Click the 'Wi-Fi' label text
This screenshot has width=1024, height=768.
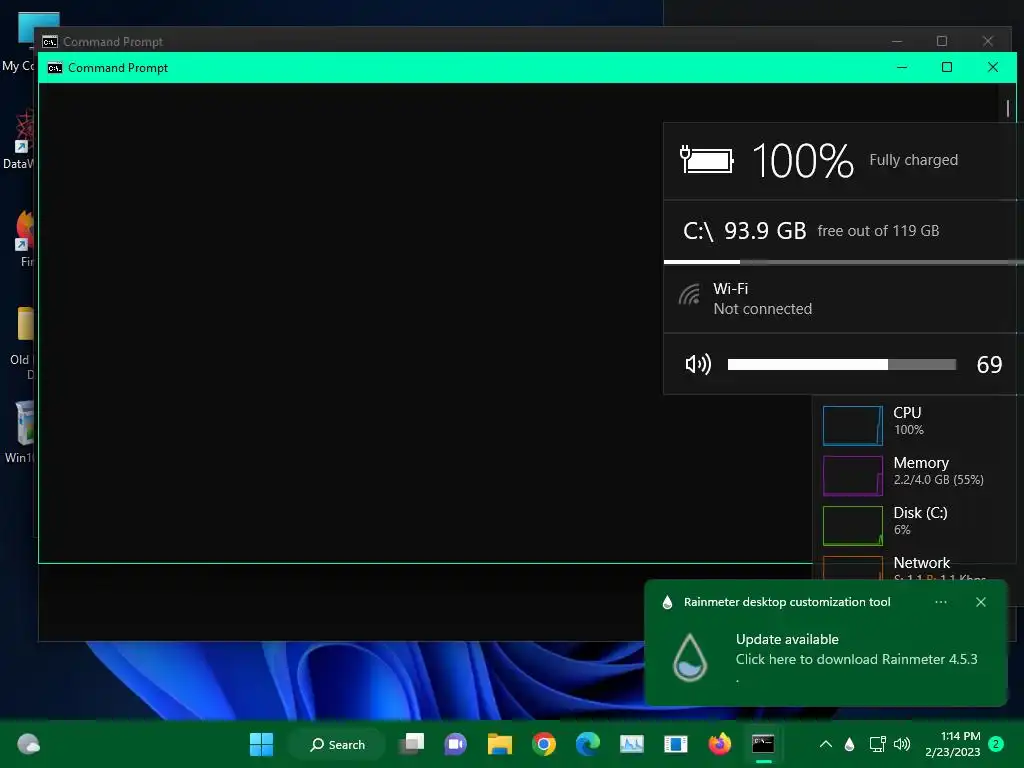point(730,289)
